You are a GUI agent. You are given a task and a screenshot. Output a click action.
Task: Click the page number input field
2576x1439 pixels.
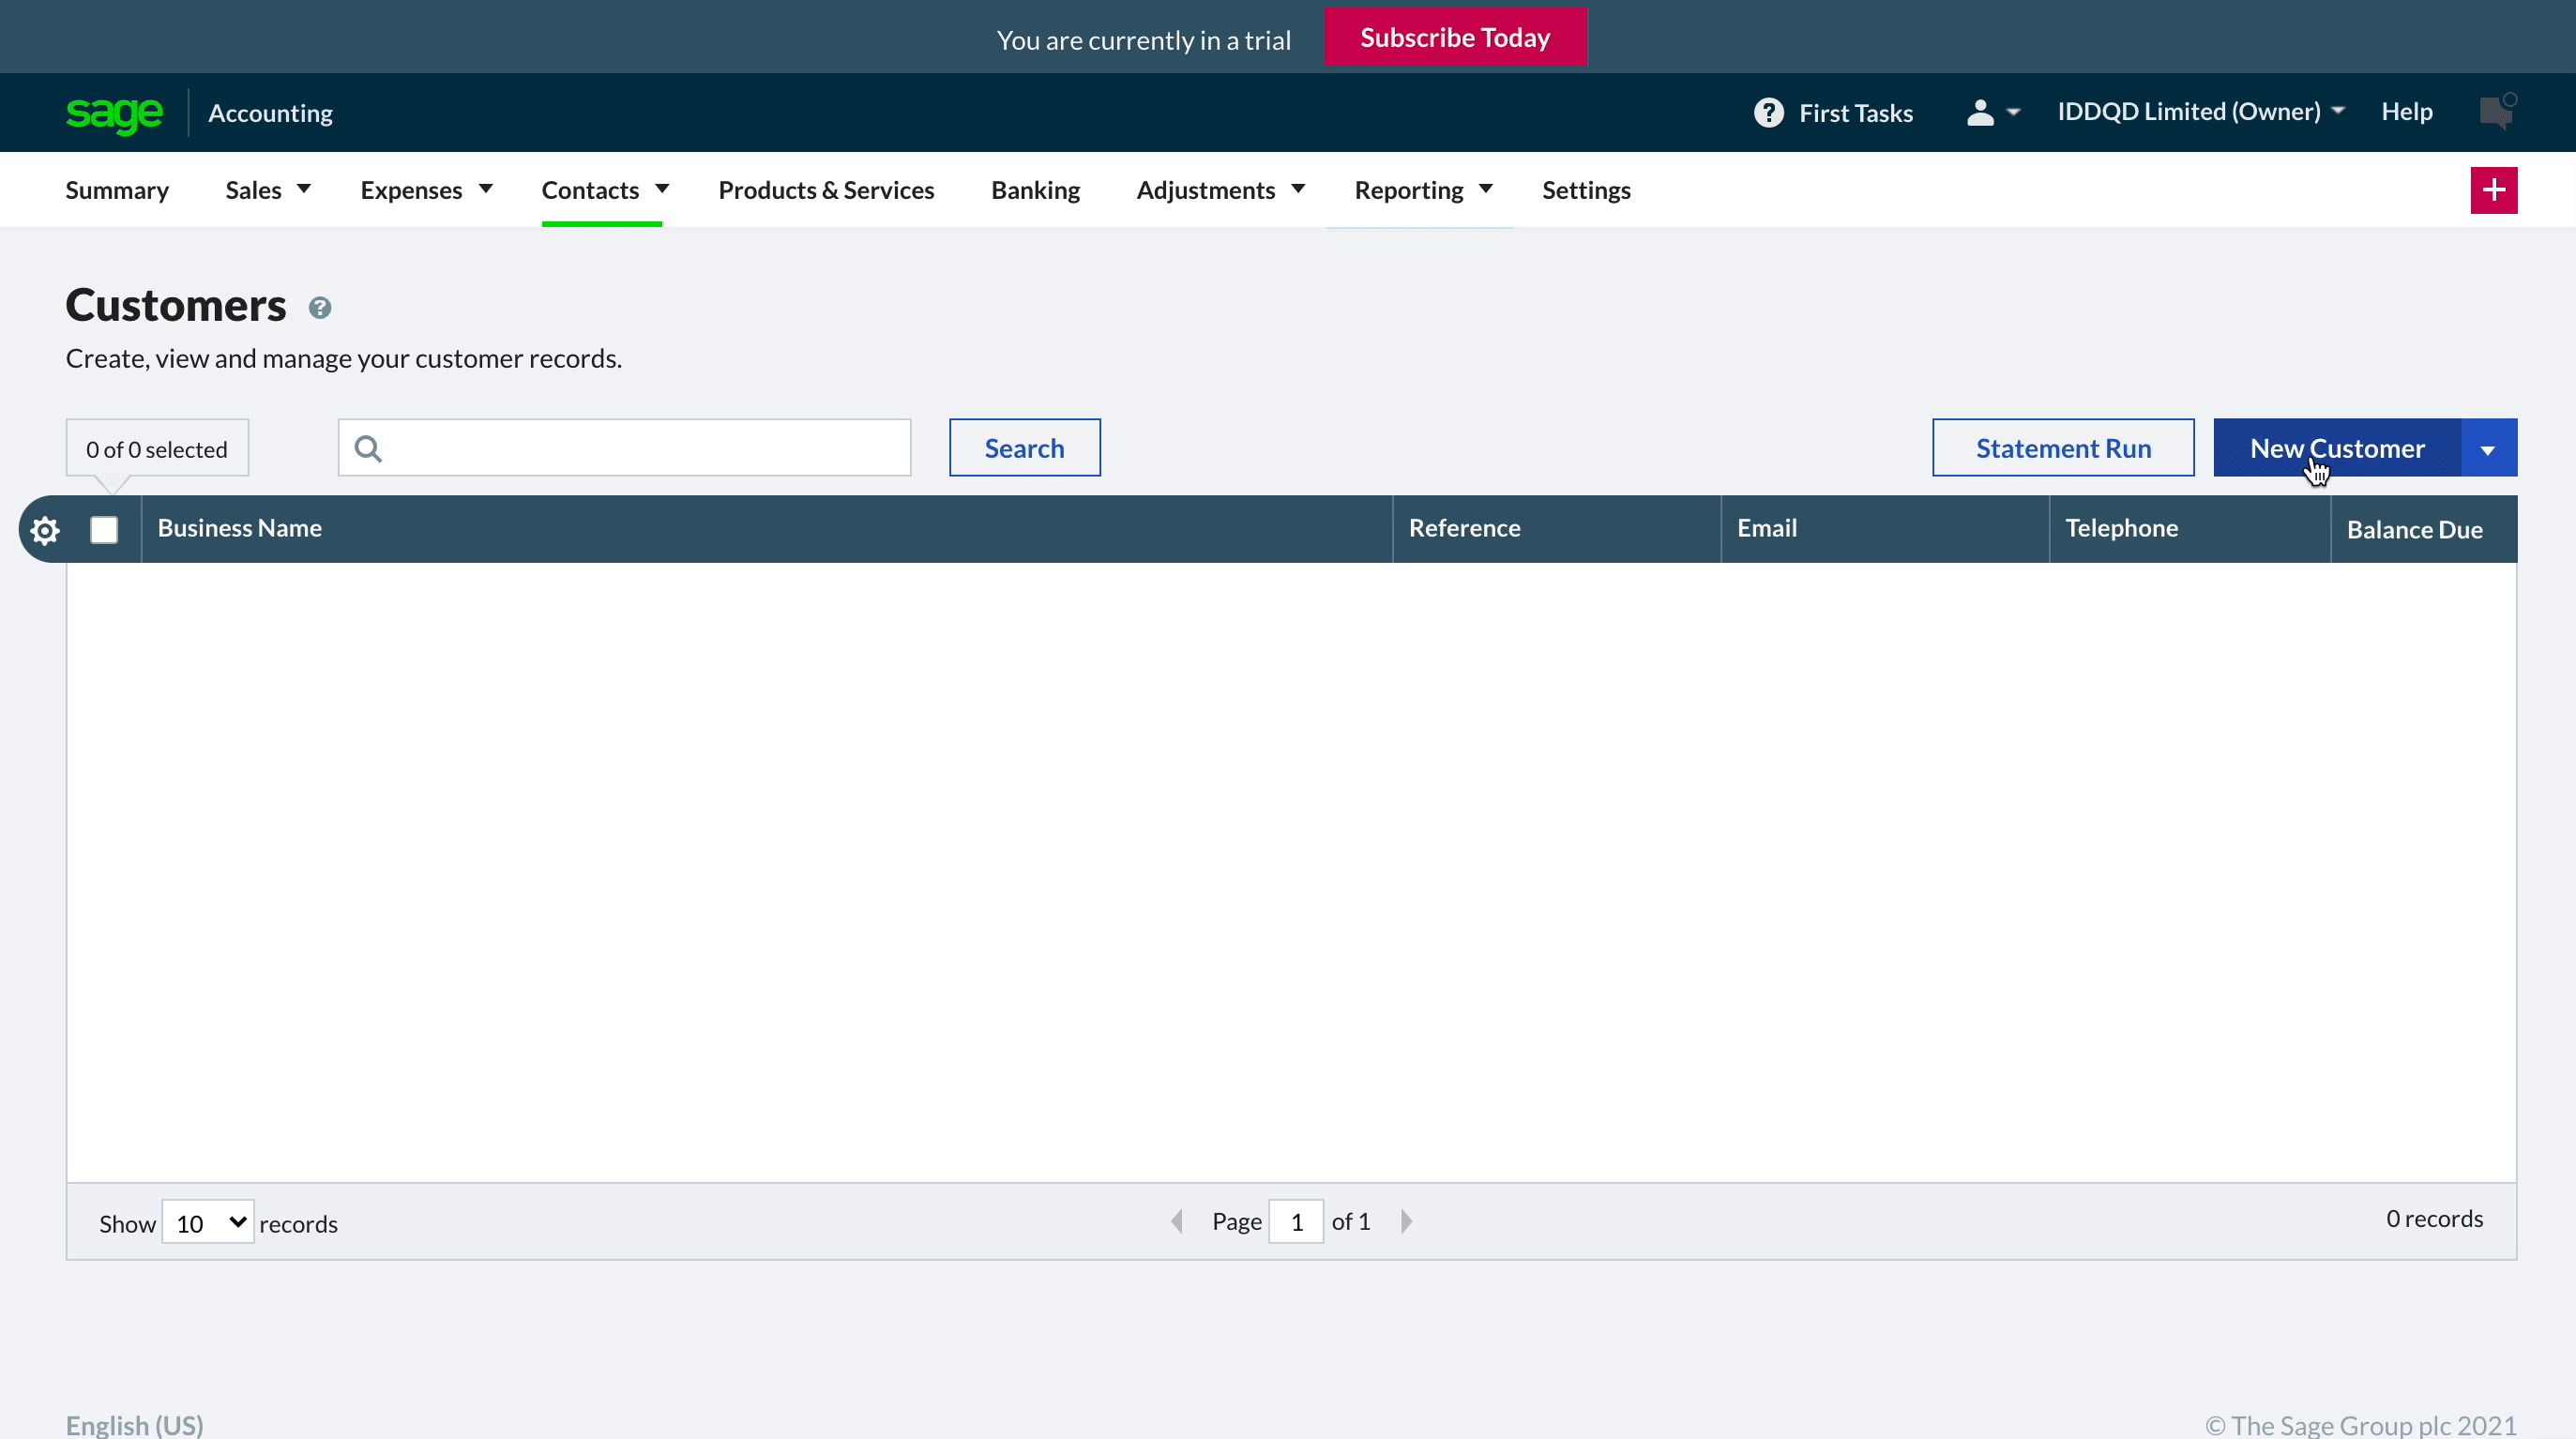pos(1296,1221)
